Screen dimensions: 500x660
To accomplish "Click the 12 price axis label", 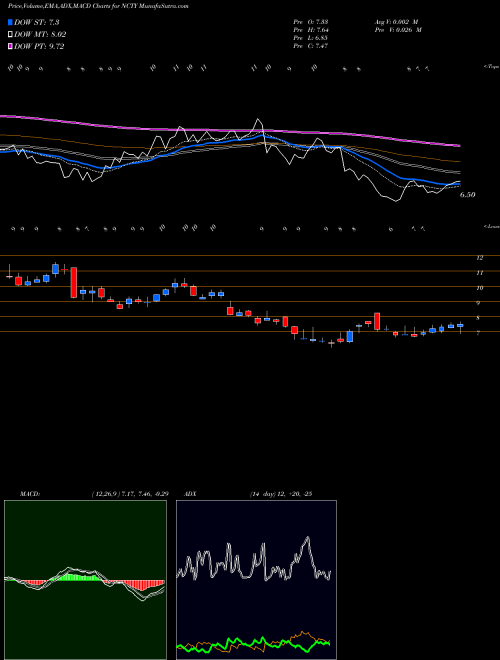I will 480,258.
